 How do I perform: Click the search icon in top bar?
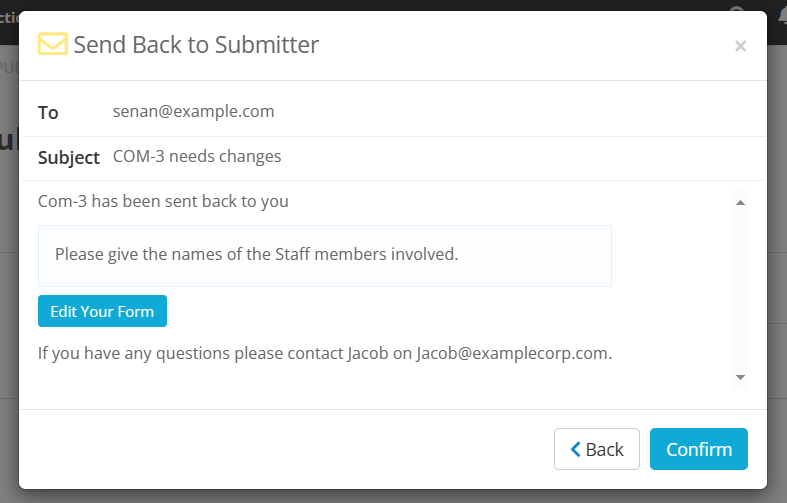click(737, 6)
